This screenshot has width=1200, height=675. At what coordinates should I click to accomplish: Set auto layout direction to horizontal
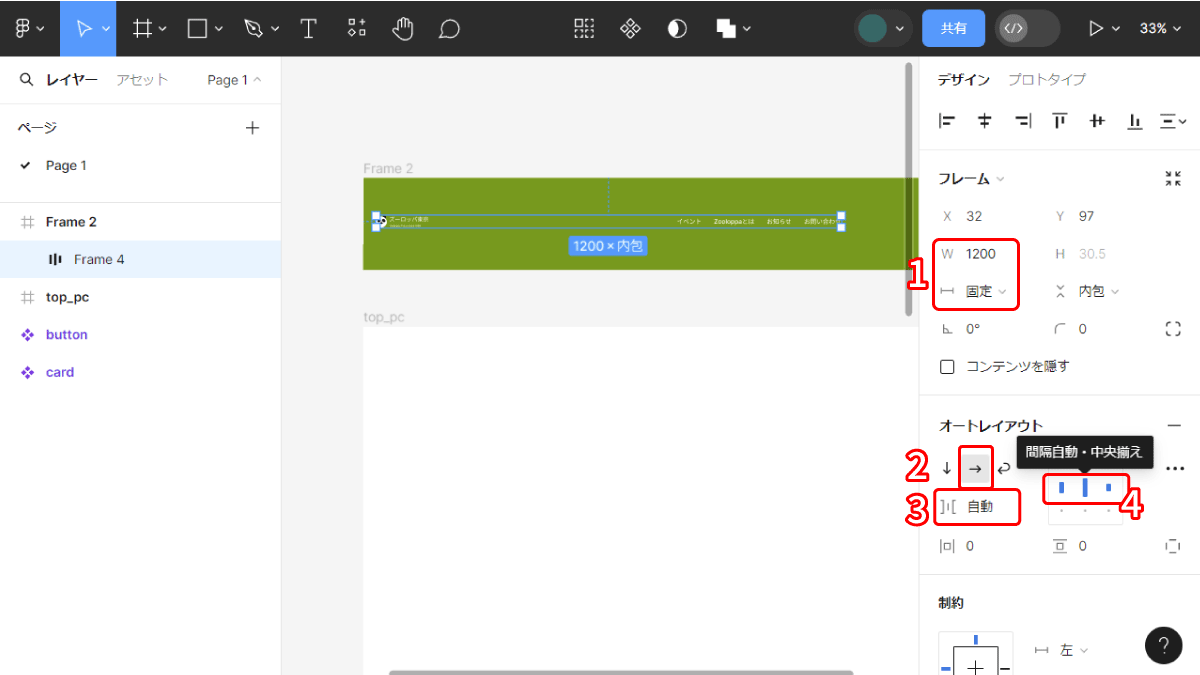975,468
